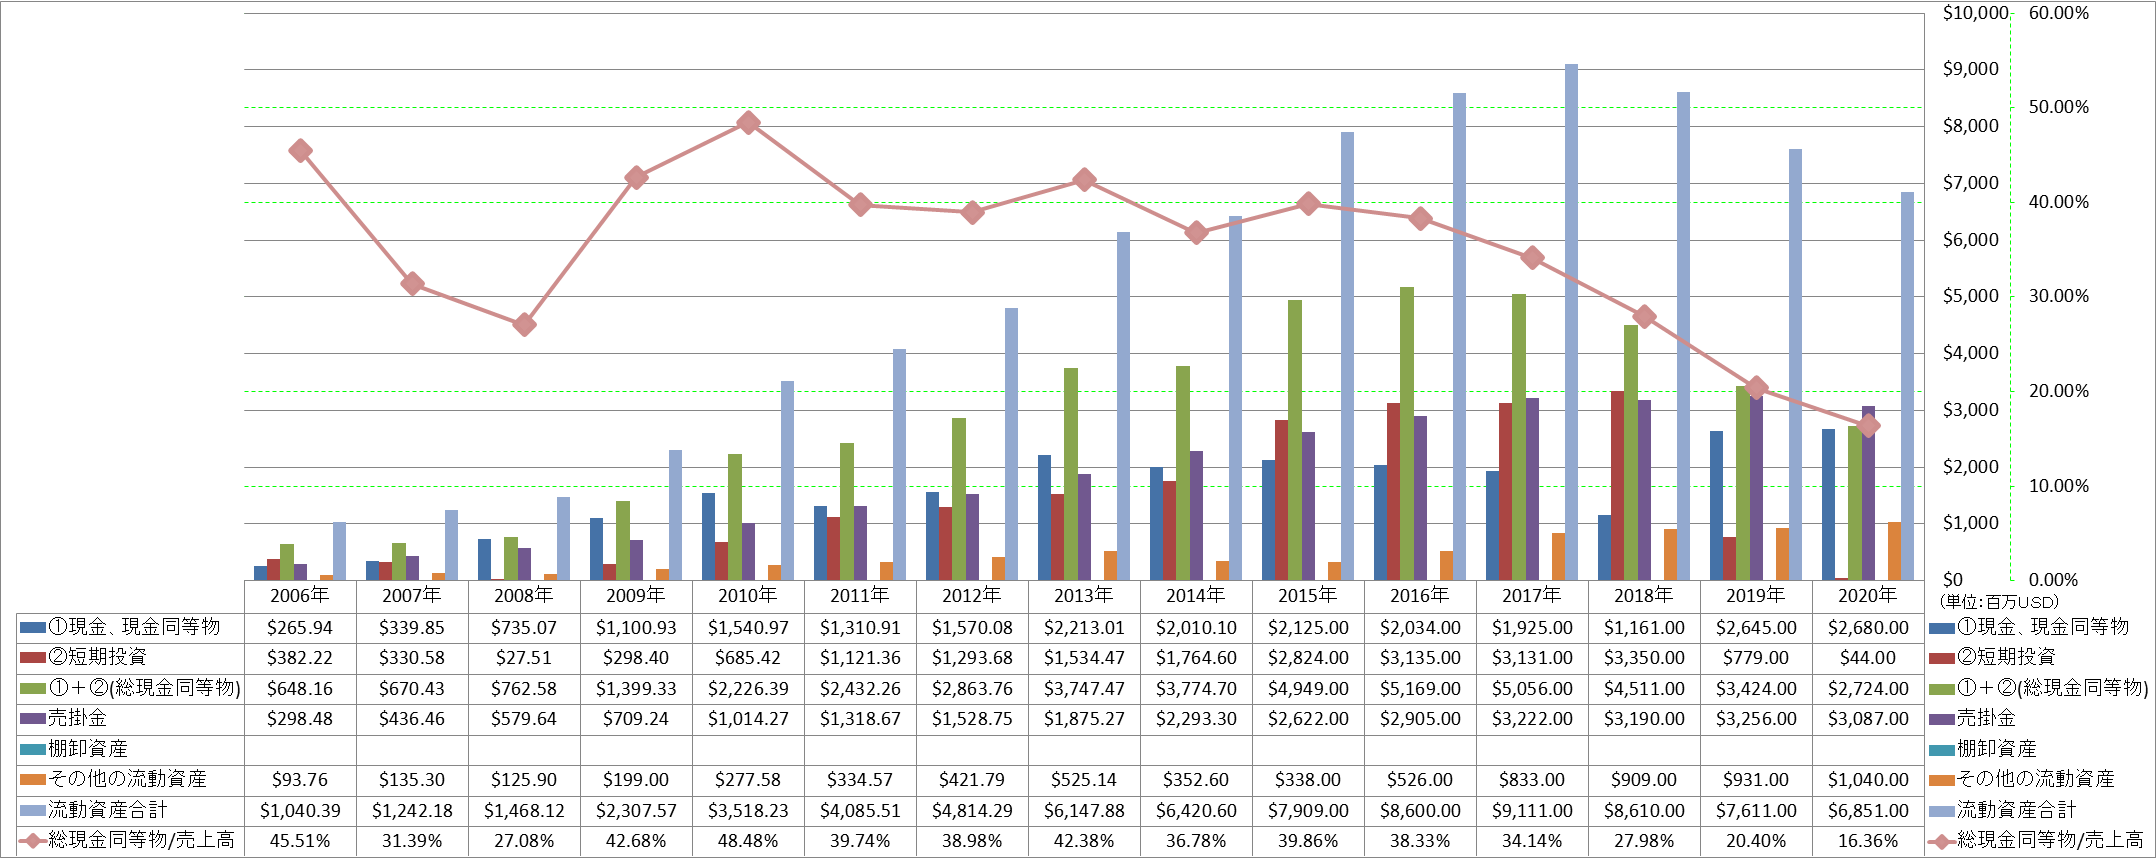Select the 2010年 column header
The image size is (2156, 858).
(748, 595)
